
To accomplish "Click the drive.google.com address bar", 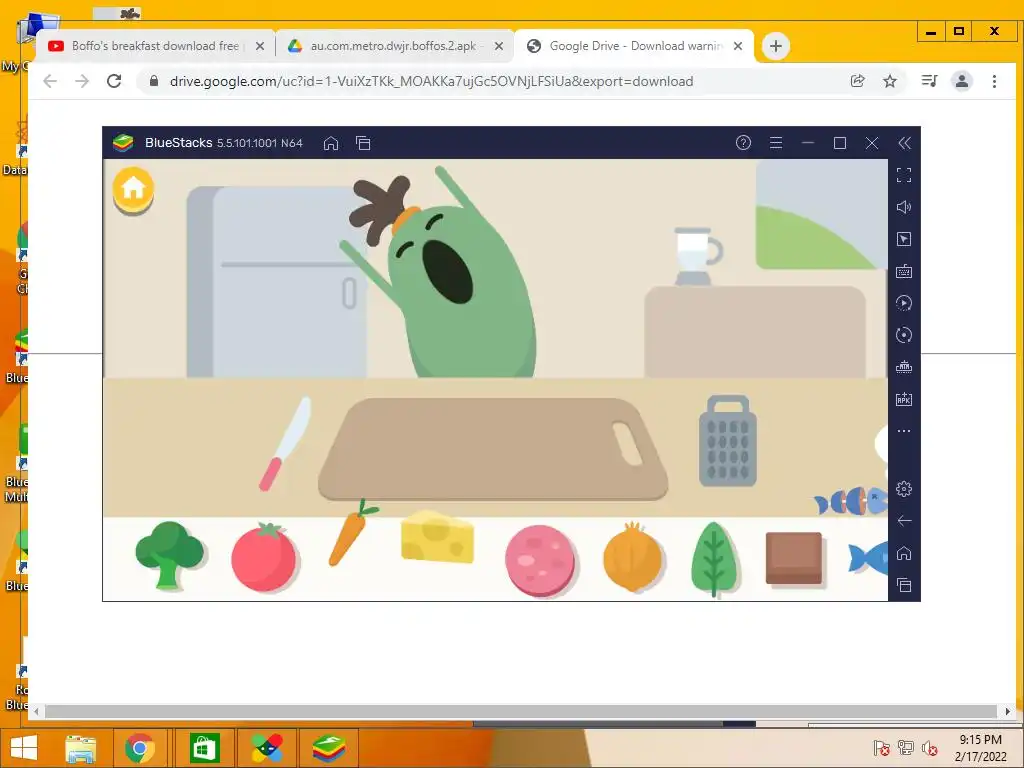I will point(431,81).
